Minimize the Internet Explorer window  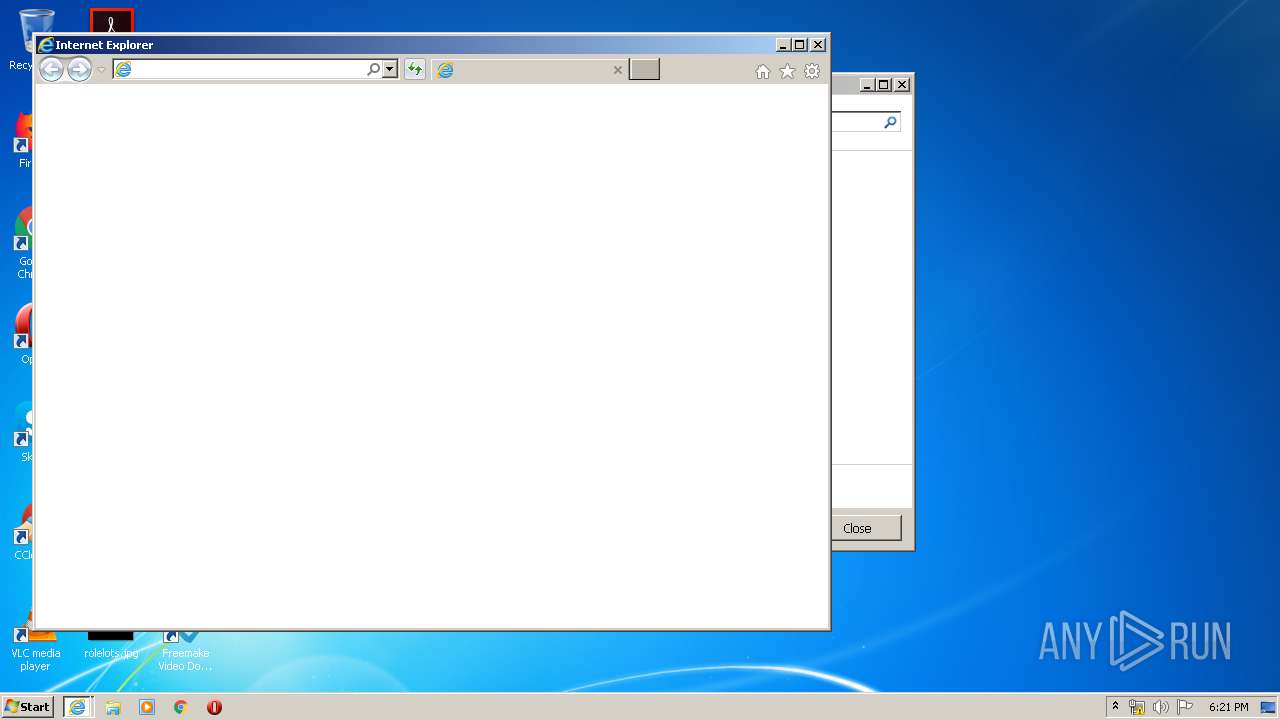tap(783, 45)
